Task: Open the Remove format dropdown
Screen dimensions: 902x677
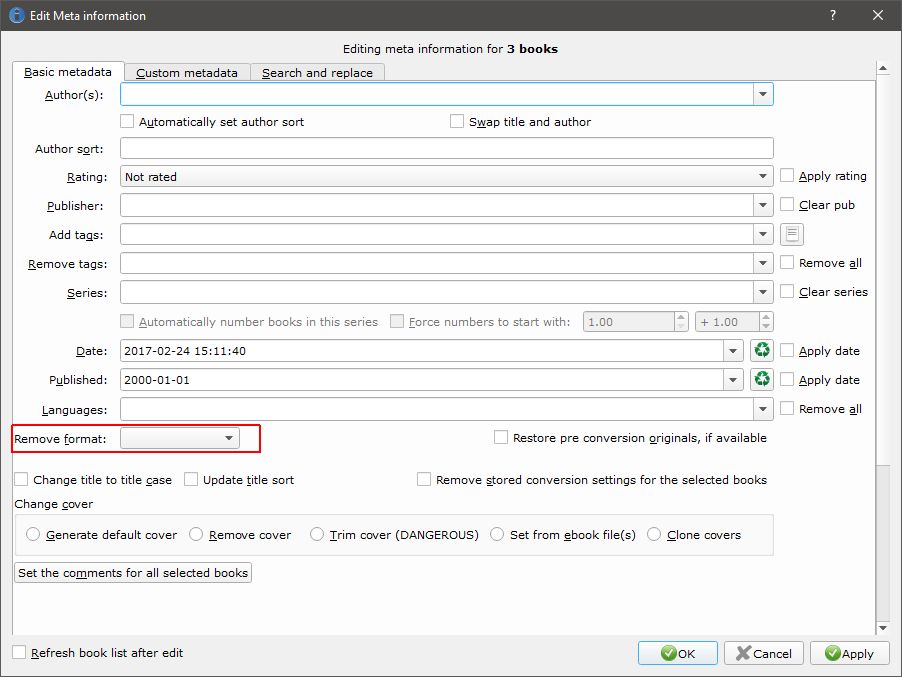Action: [179, 438]
